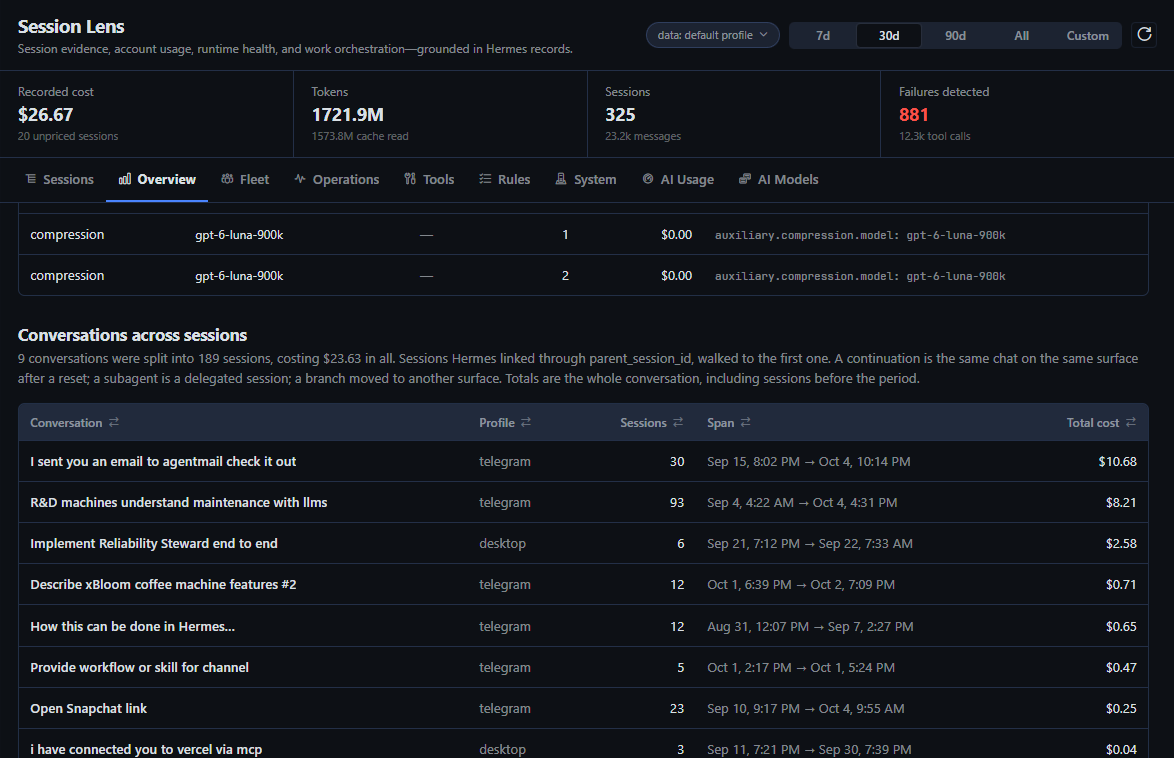Sort by Span column arrows icon
The image size is (1174, 758).
[x=745, y=422]
